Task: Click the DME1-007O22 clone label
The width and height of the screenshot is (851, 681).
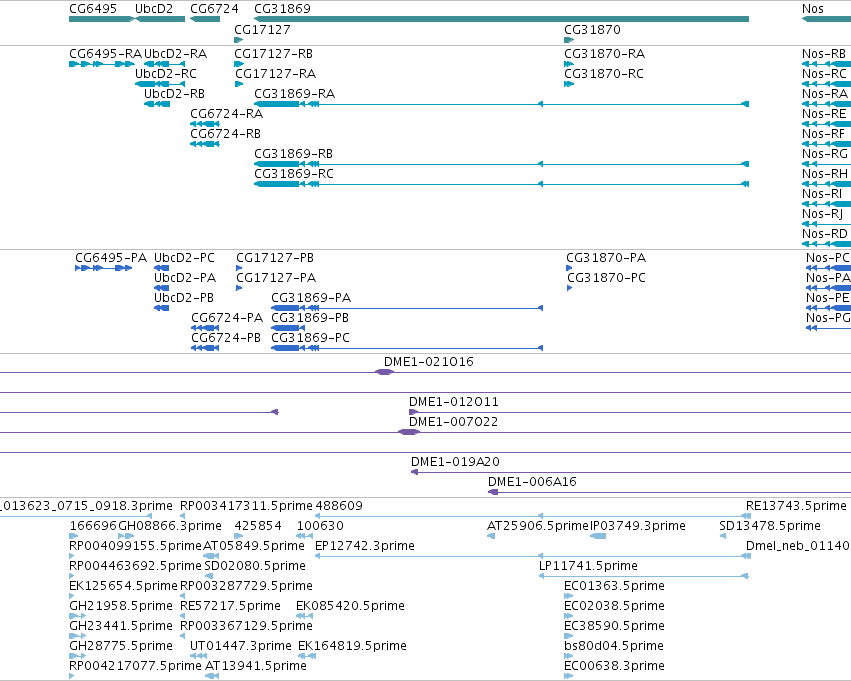Action: (x=453, y=422)
